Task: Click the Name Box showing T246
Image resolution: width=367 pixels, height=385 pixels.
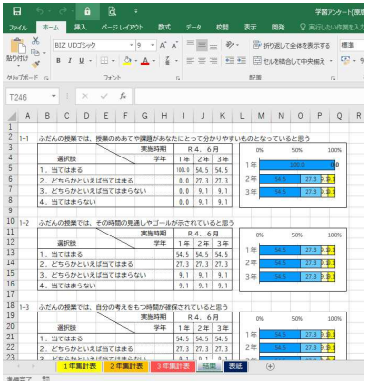Action: pyautogui.click(x=32, y=97)
